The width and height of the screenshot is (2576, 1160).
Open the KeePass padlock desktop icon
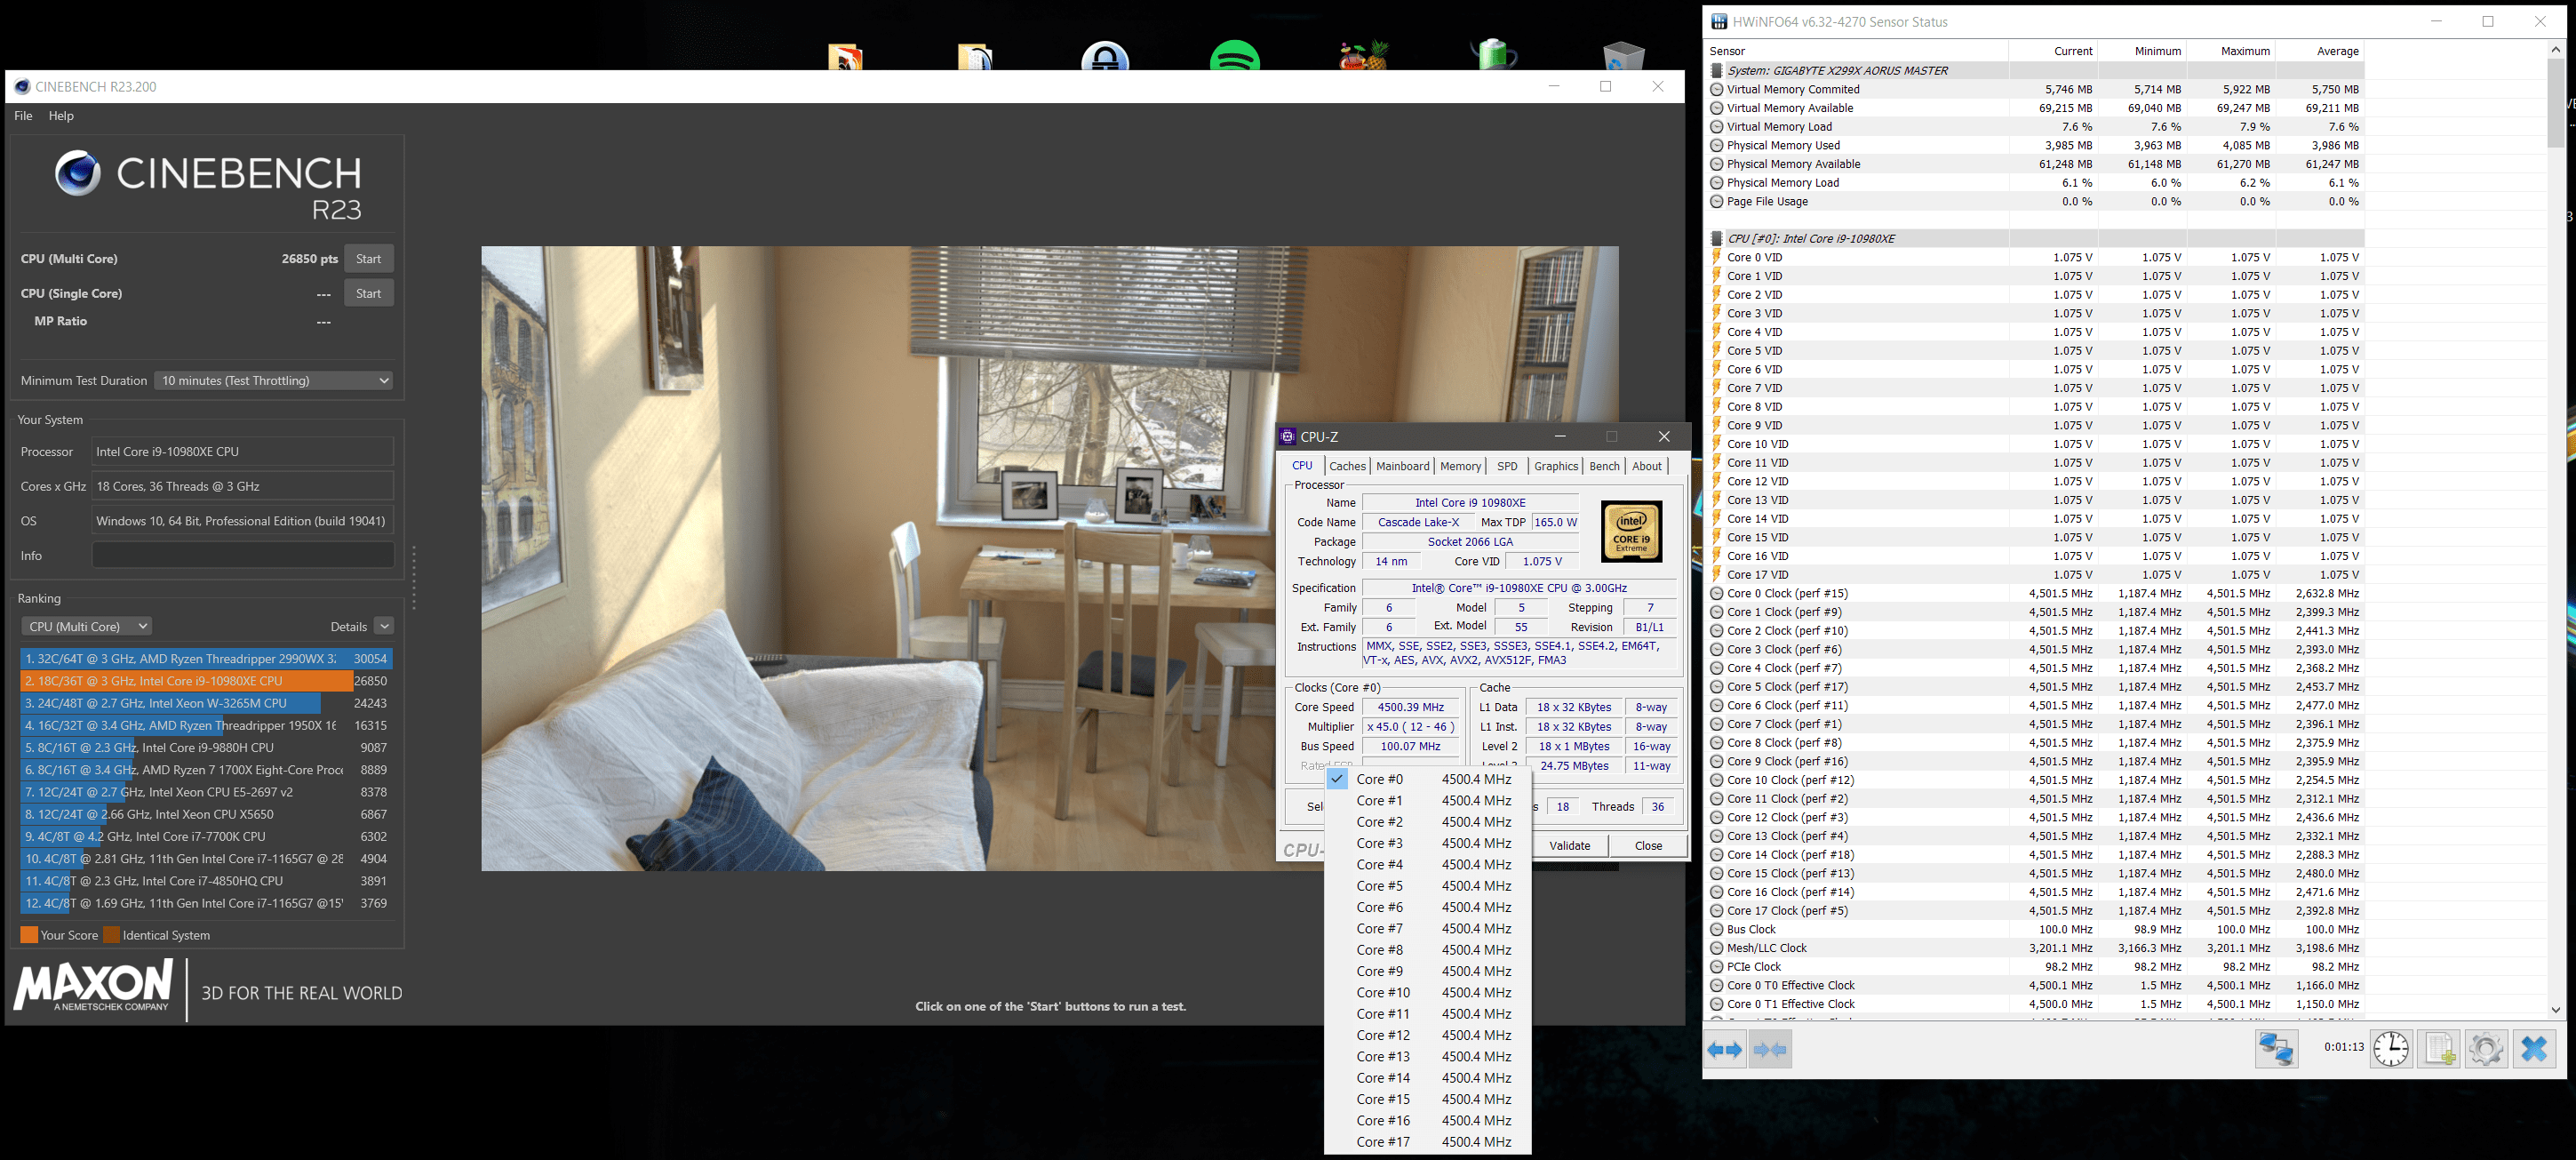pos(1105,56)
